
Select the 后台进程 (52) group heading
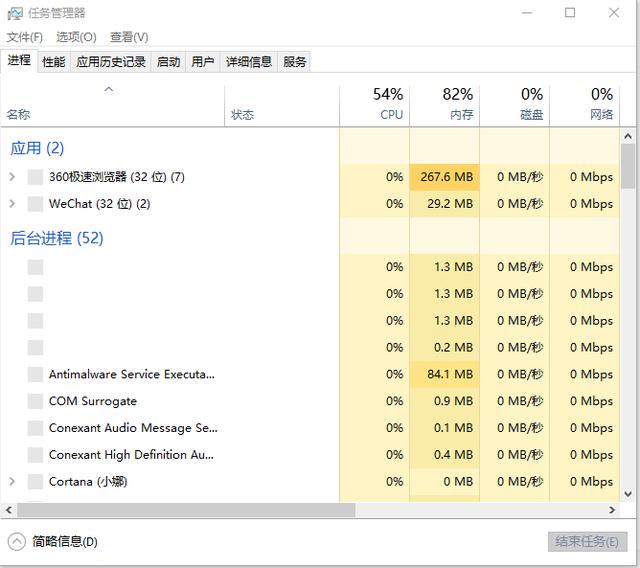pyautogui.click(x=57, y=238)
